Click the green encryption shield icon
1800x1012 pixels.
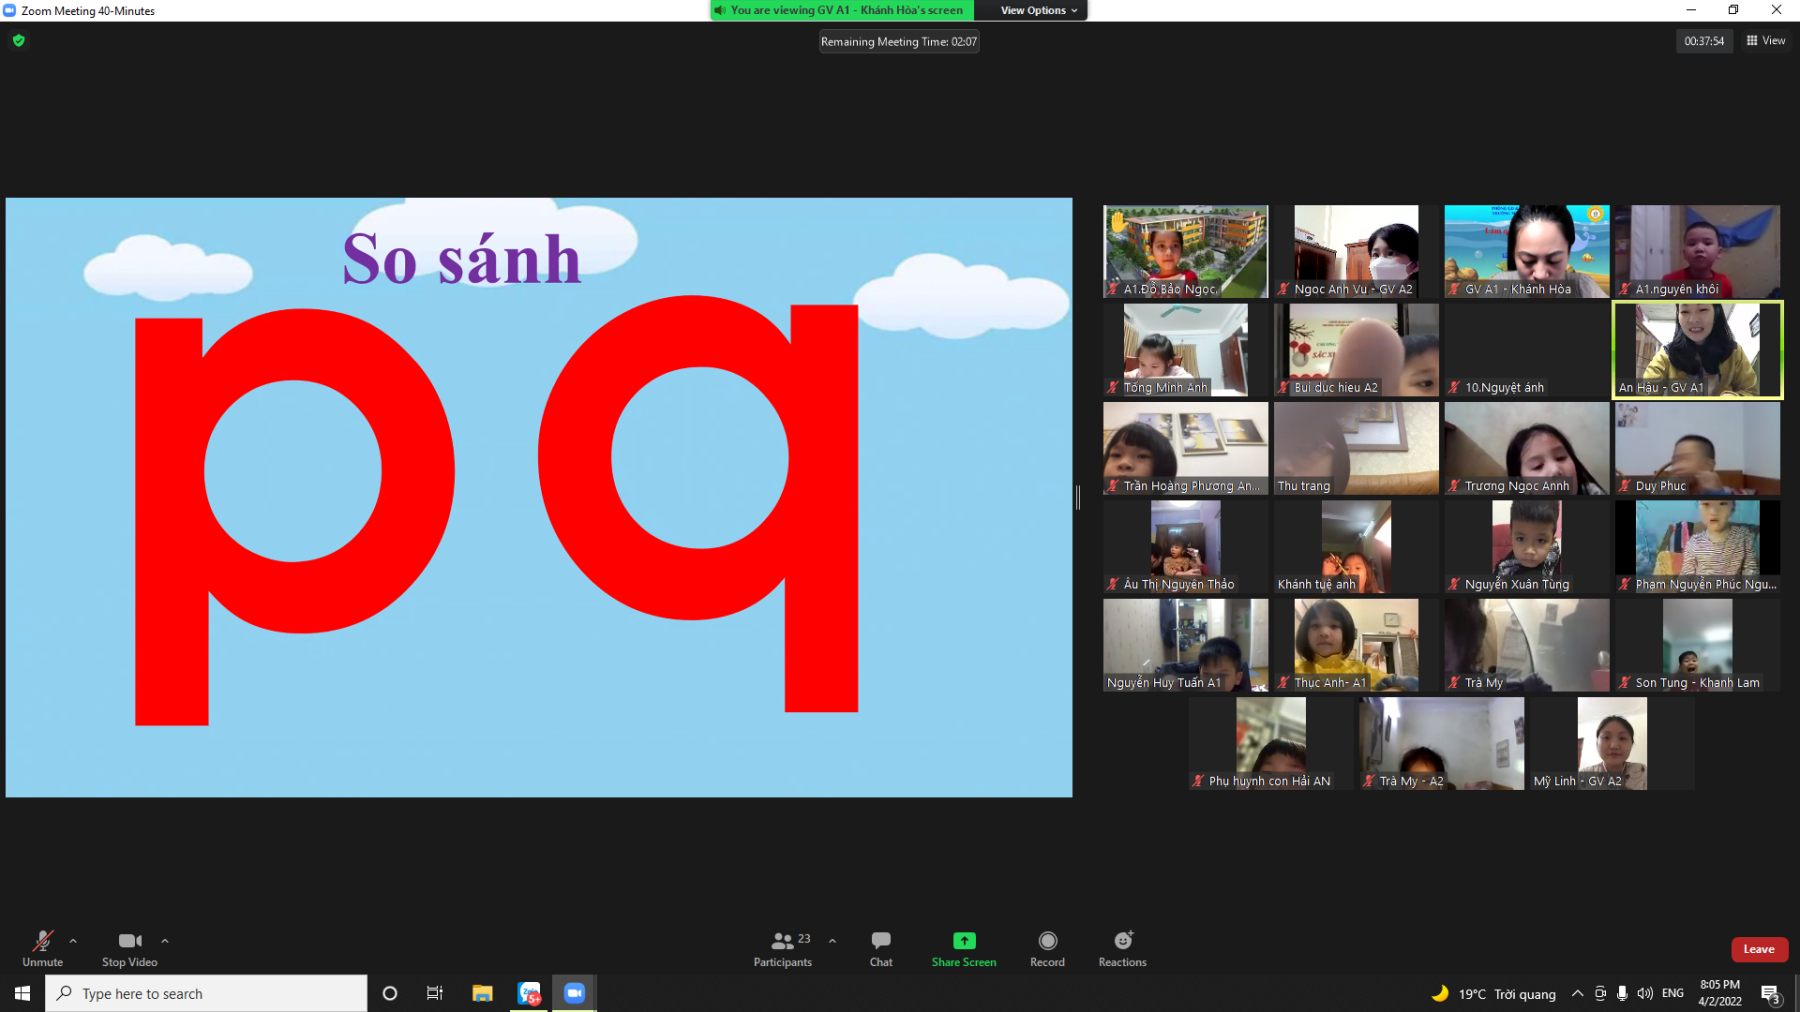pos(19,41)
